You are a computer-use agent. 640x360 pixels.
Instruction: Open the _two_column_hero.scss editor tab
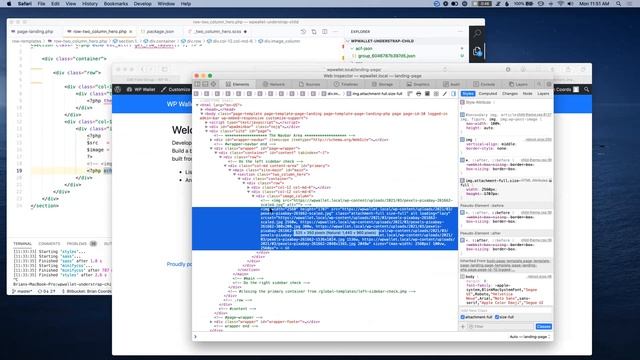tap(218, 31)
